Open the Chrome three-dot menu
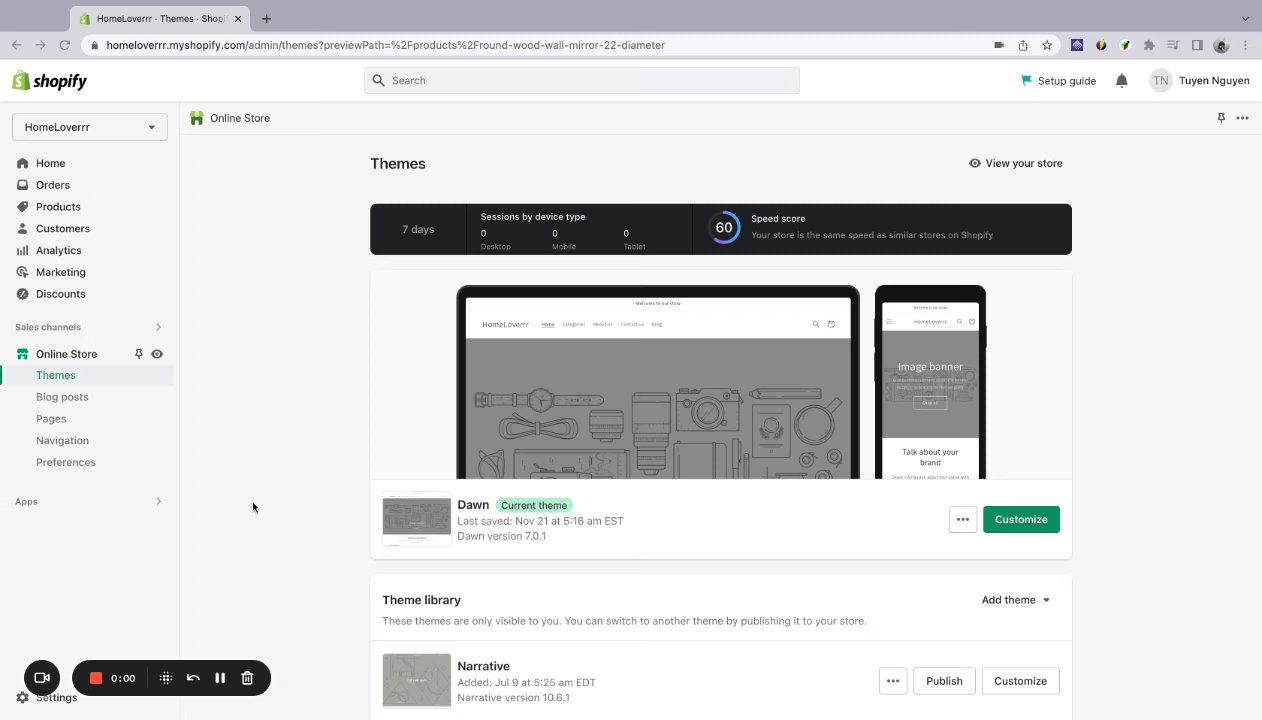Screen dimensions: 1262x720 pyautogui.click(x=1245, y=45)
